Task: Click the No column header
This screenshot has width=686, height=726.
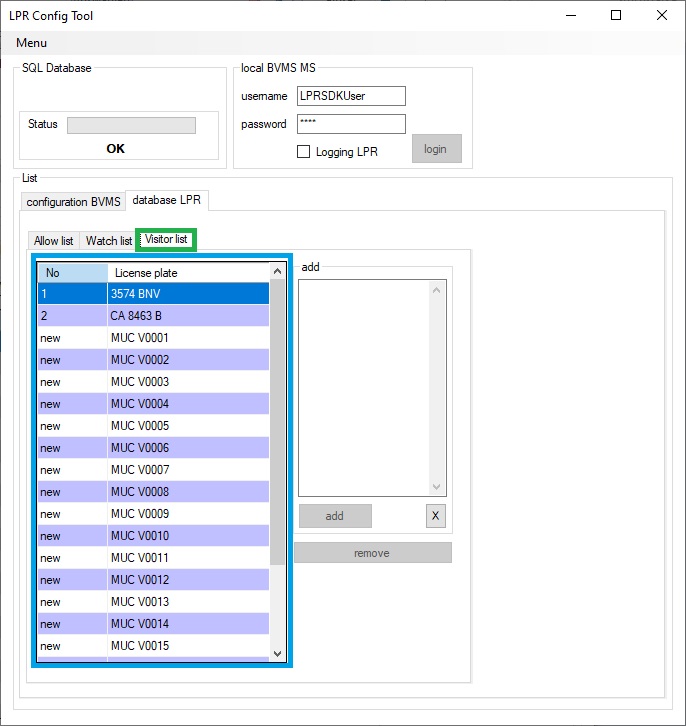Action: point(72,273)
